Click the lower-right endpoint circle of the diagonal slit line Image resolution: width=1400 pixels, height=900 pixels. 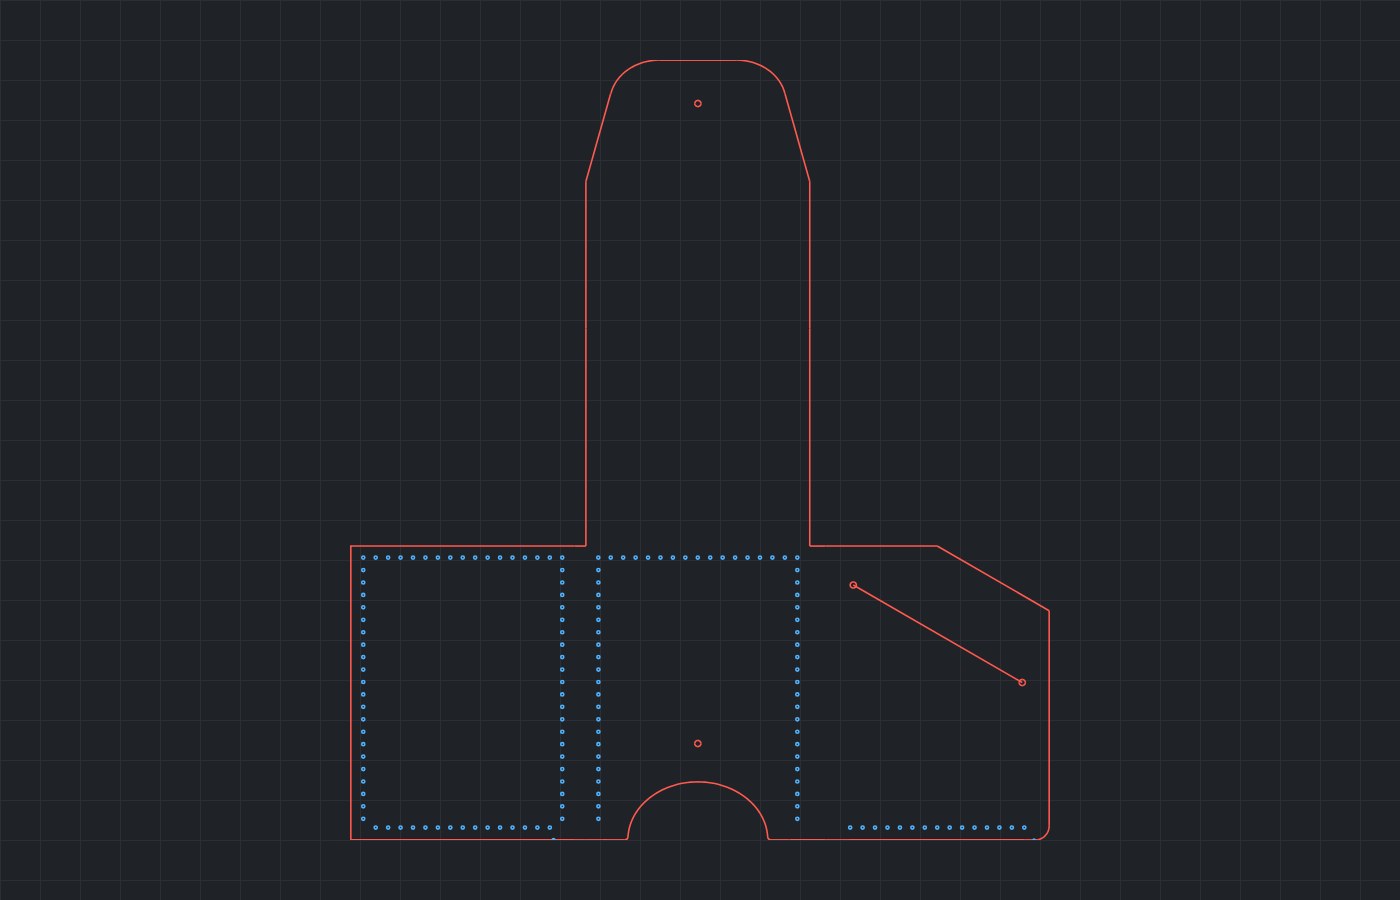point(1022,682)
